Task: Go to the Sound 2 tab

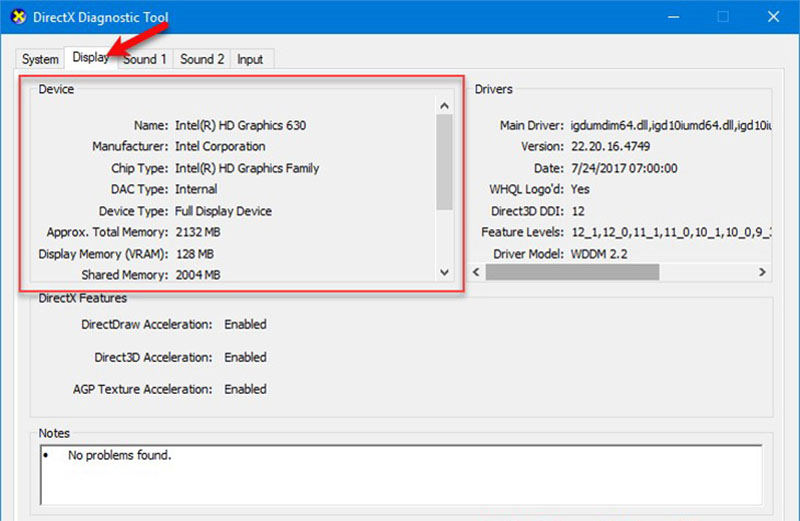Action: tap(202, 59)
